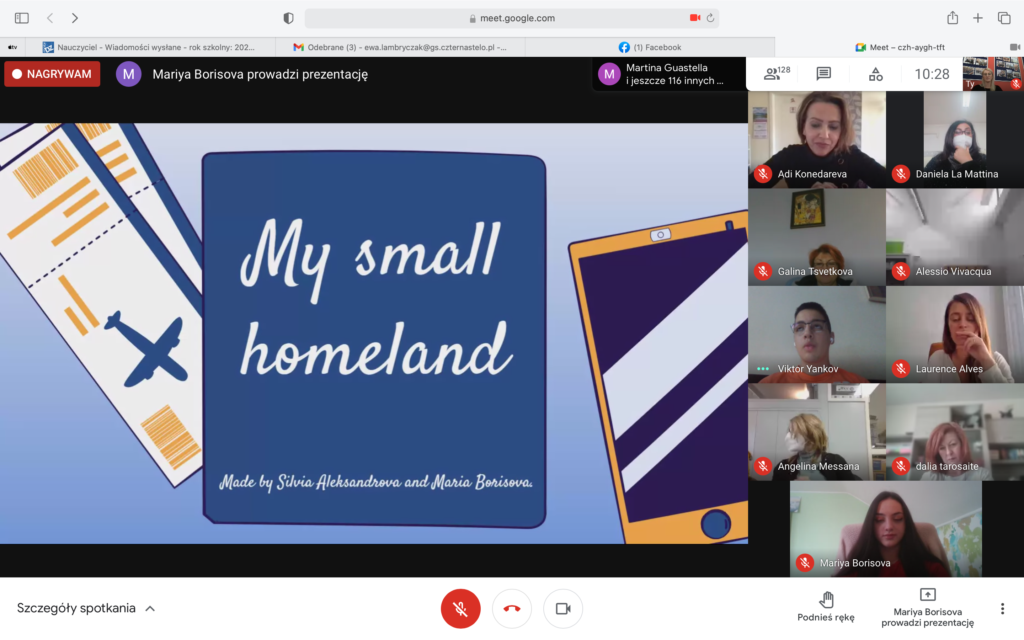This screenshot has height=640, width=1024.
Task: Switch to the Odebrane Gmail tab
Action: click(400, 47)
